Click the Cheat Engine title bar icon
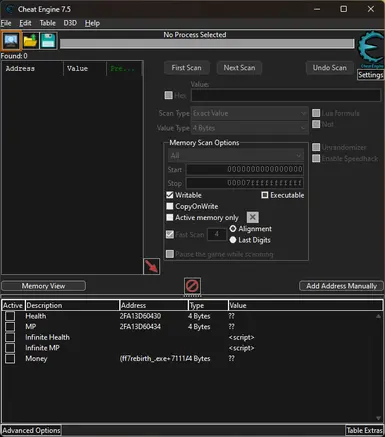The width and height of the screenshot is (385, 437). pyautogui.click(x=10, y=9)
